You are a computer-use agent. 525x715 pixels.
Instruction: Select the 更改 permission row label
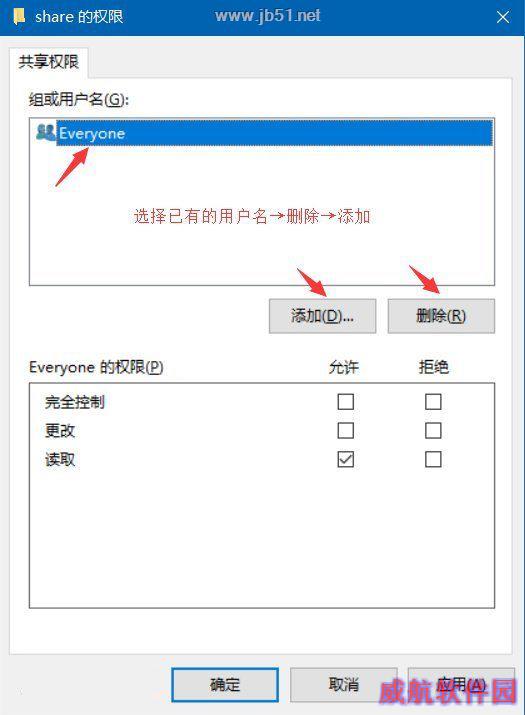coord(60,430)
